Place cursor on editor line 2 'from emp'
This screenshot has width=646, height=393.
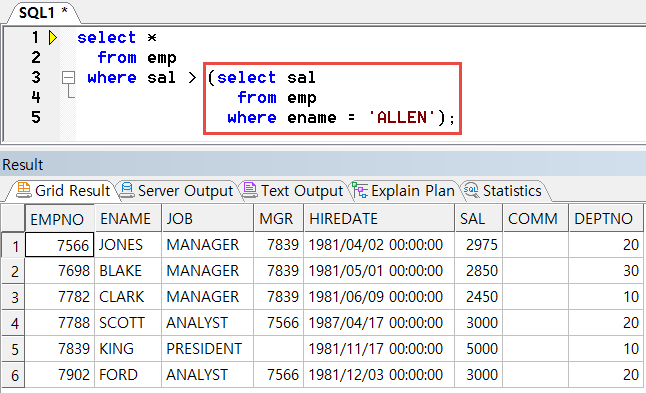click(137, 58)
